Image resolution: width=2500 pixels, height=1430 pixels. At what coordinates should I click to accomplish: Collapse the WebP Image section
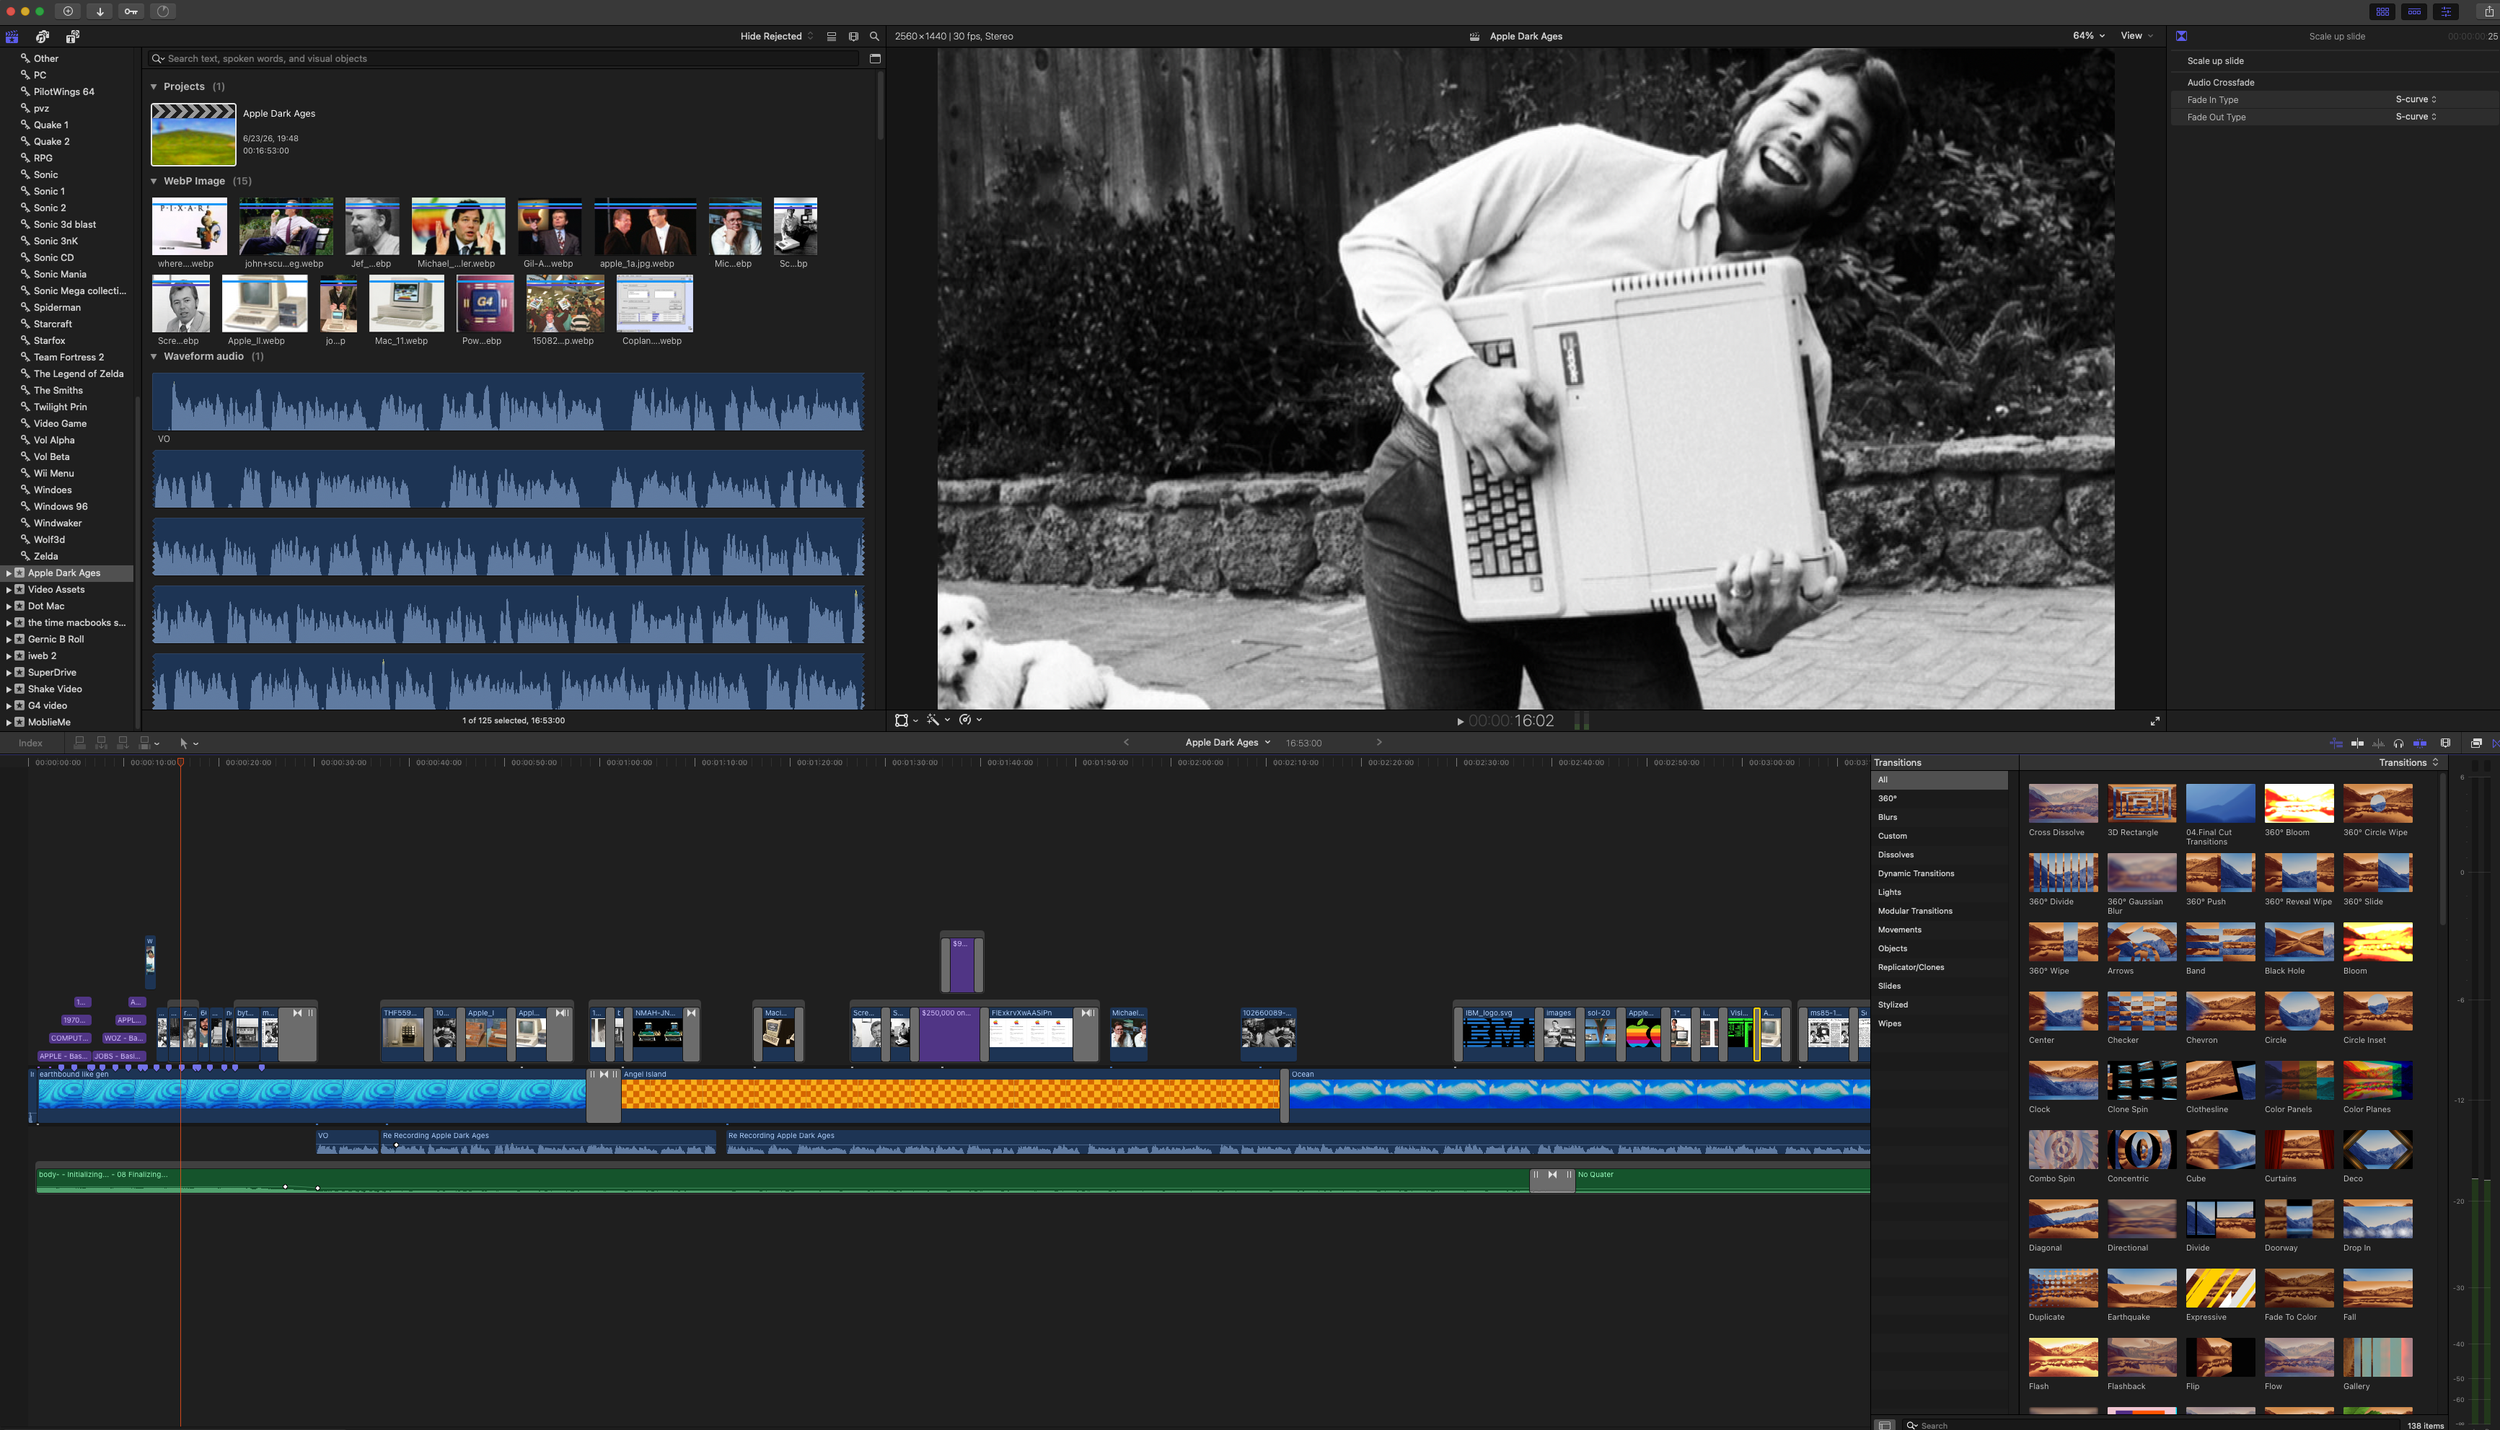click(154, 181)
